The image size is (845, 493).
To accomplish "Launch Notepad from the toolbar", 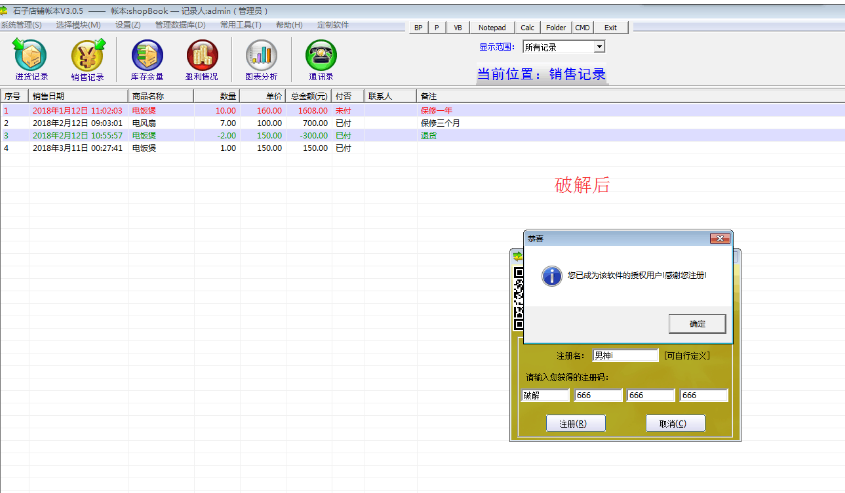I will pos(492,27).
